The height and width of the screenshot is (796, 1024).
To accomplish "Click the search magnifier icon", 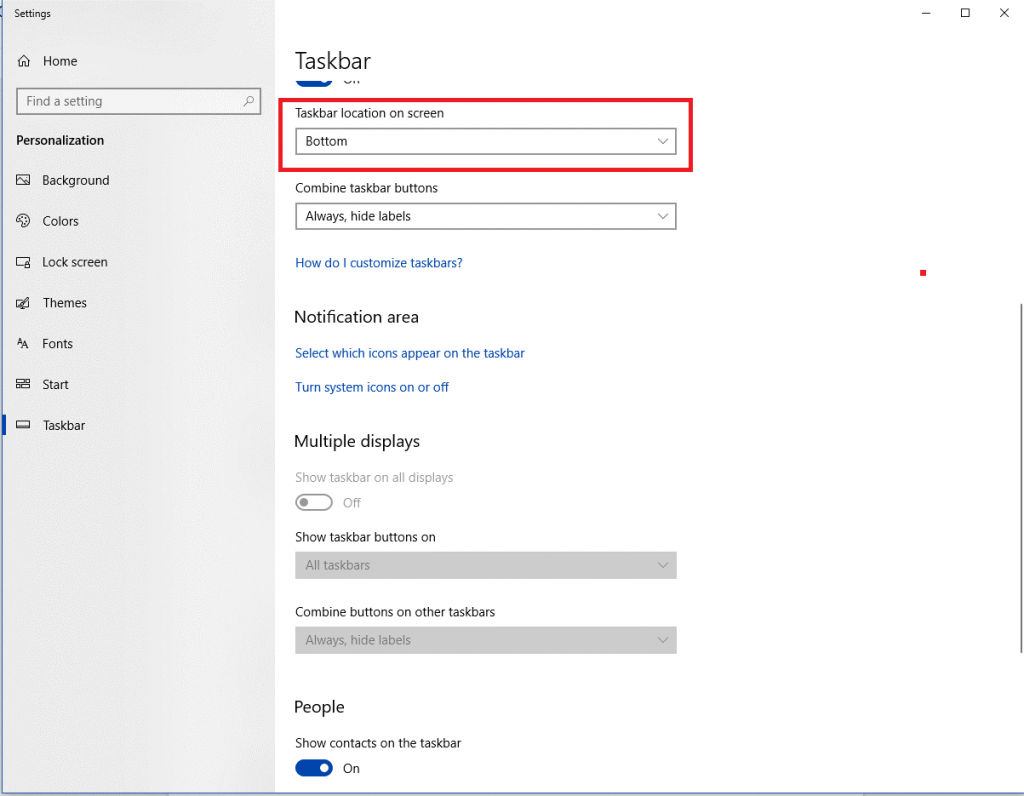I will 249,101.
